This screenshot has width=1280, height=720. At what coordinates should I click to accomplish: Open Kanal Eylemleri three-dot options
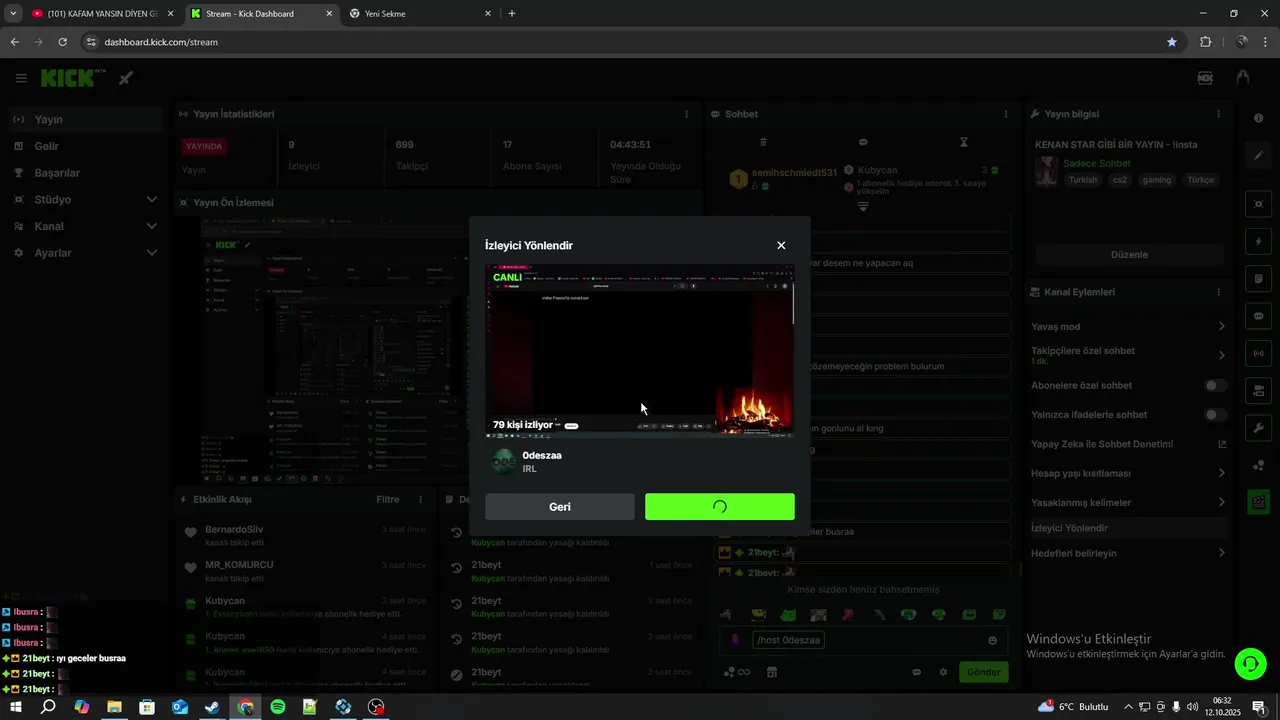(1218, 292)
